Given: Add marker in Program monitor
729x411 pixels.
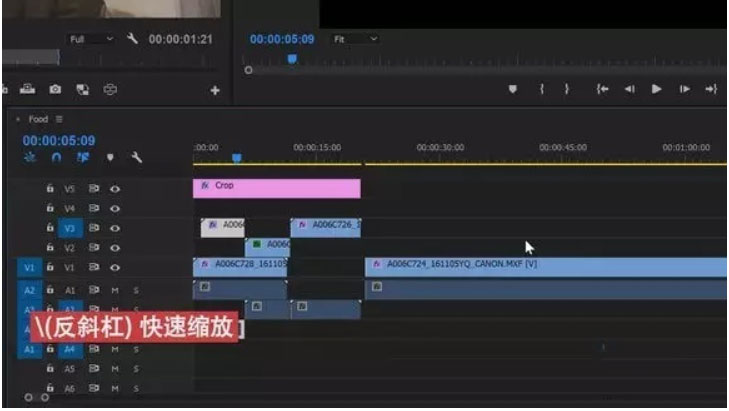Looking at the screenshot, I should pos(513,89).
